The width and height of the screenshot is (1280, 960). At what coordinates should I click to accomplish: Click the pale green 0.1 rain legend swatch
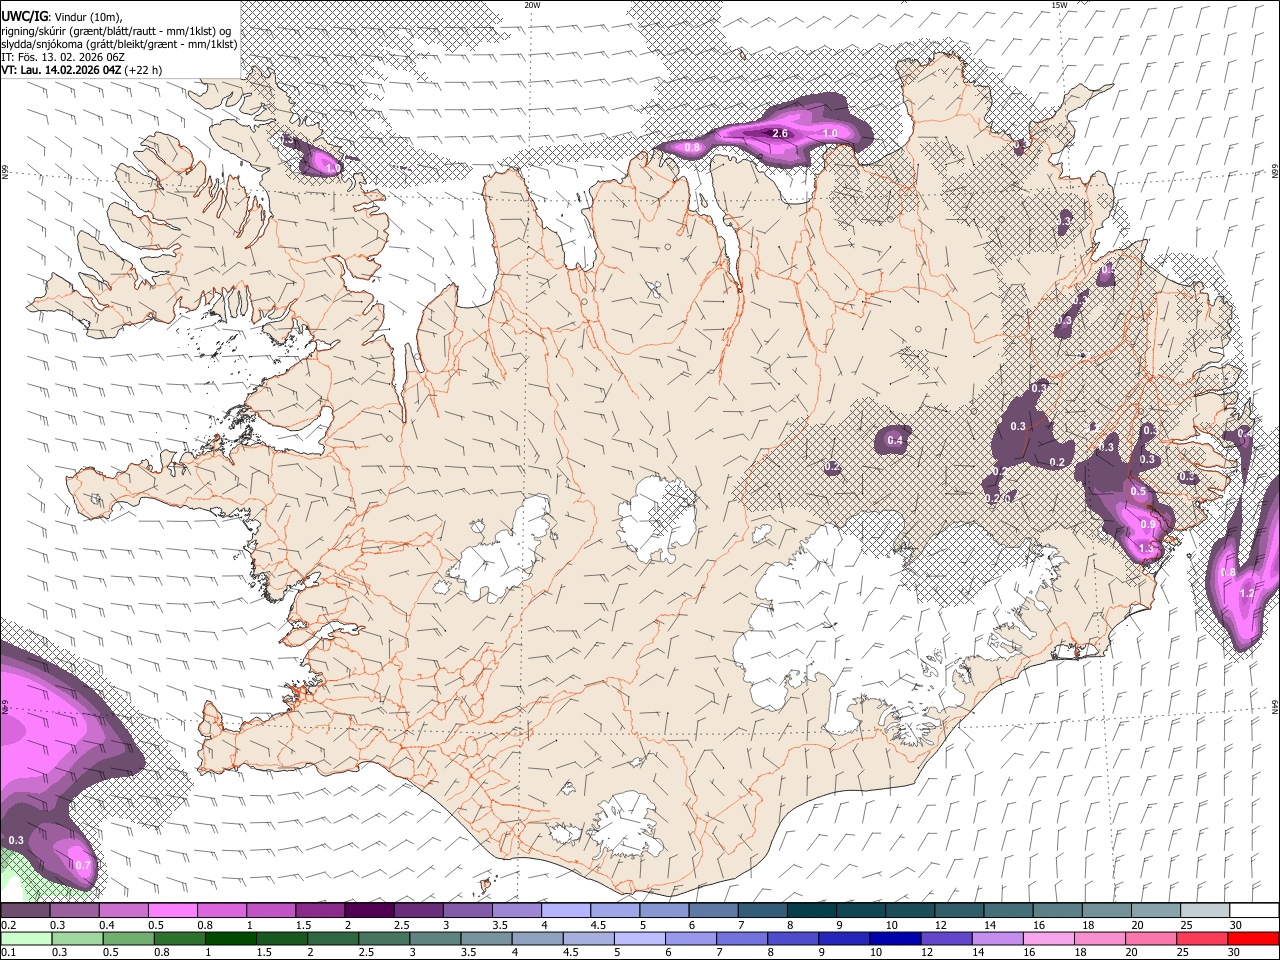[26, 938]
